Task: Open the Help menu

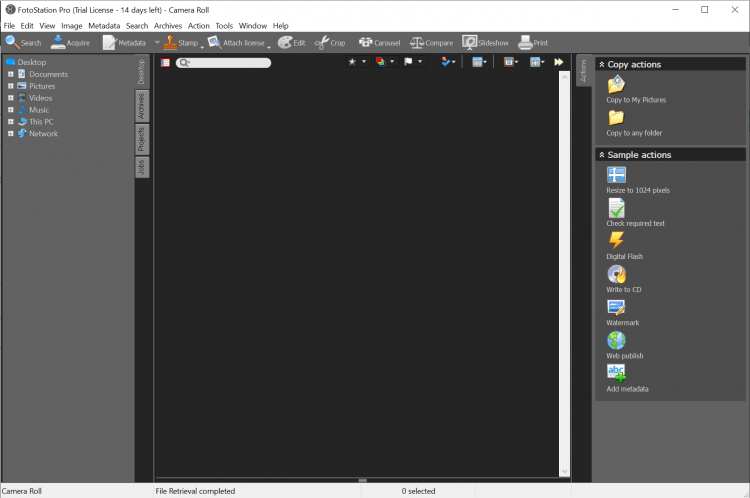Action: point(281,26)
